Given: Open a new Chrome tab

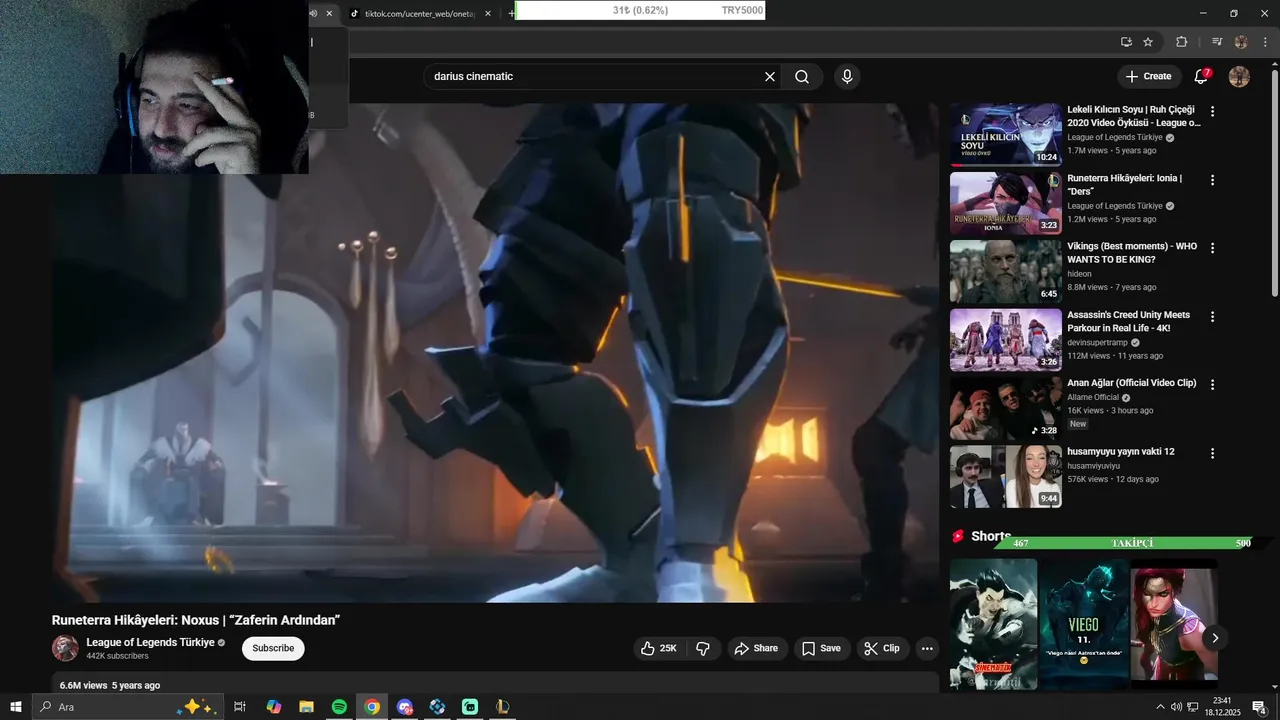Looking at the screenshot, I should pos(511,13).
